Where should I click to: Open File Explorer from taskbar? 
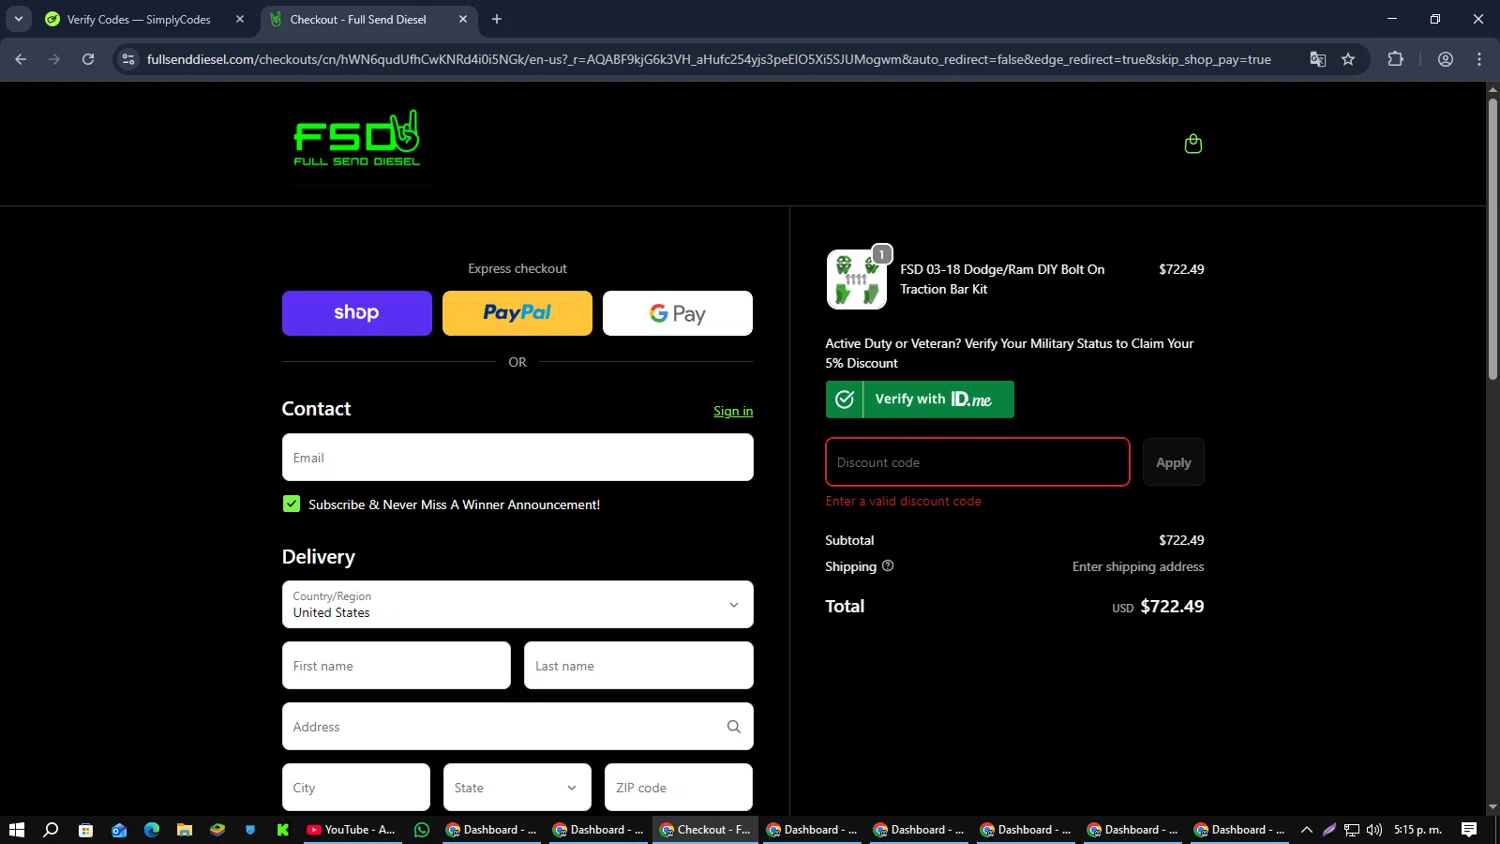coord(184,830)
